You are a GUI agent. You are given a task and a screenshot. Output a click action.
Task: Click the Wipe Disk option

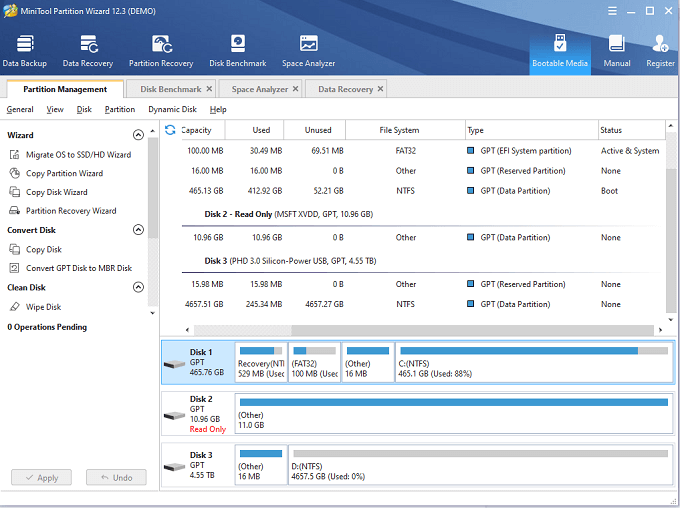point(43,307)
